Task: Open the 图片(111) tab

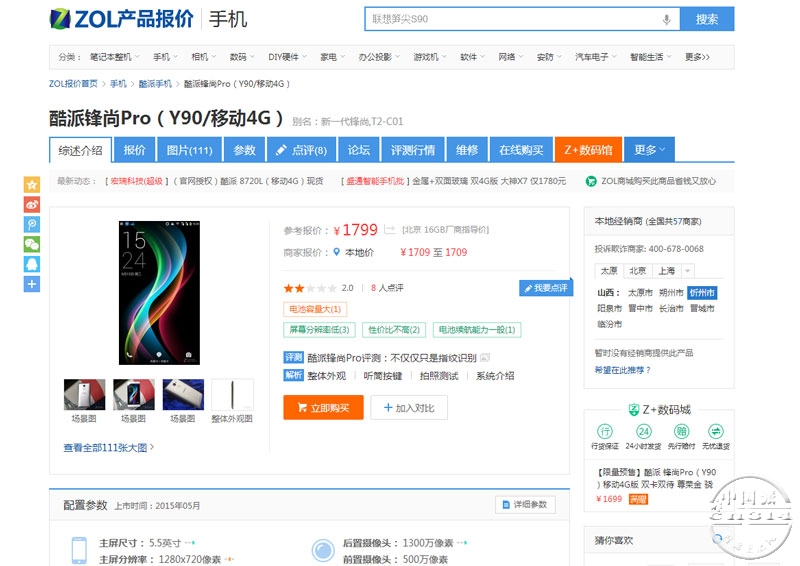Action: tap(189, 150)
